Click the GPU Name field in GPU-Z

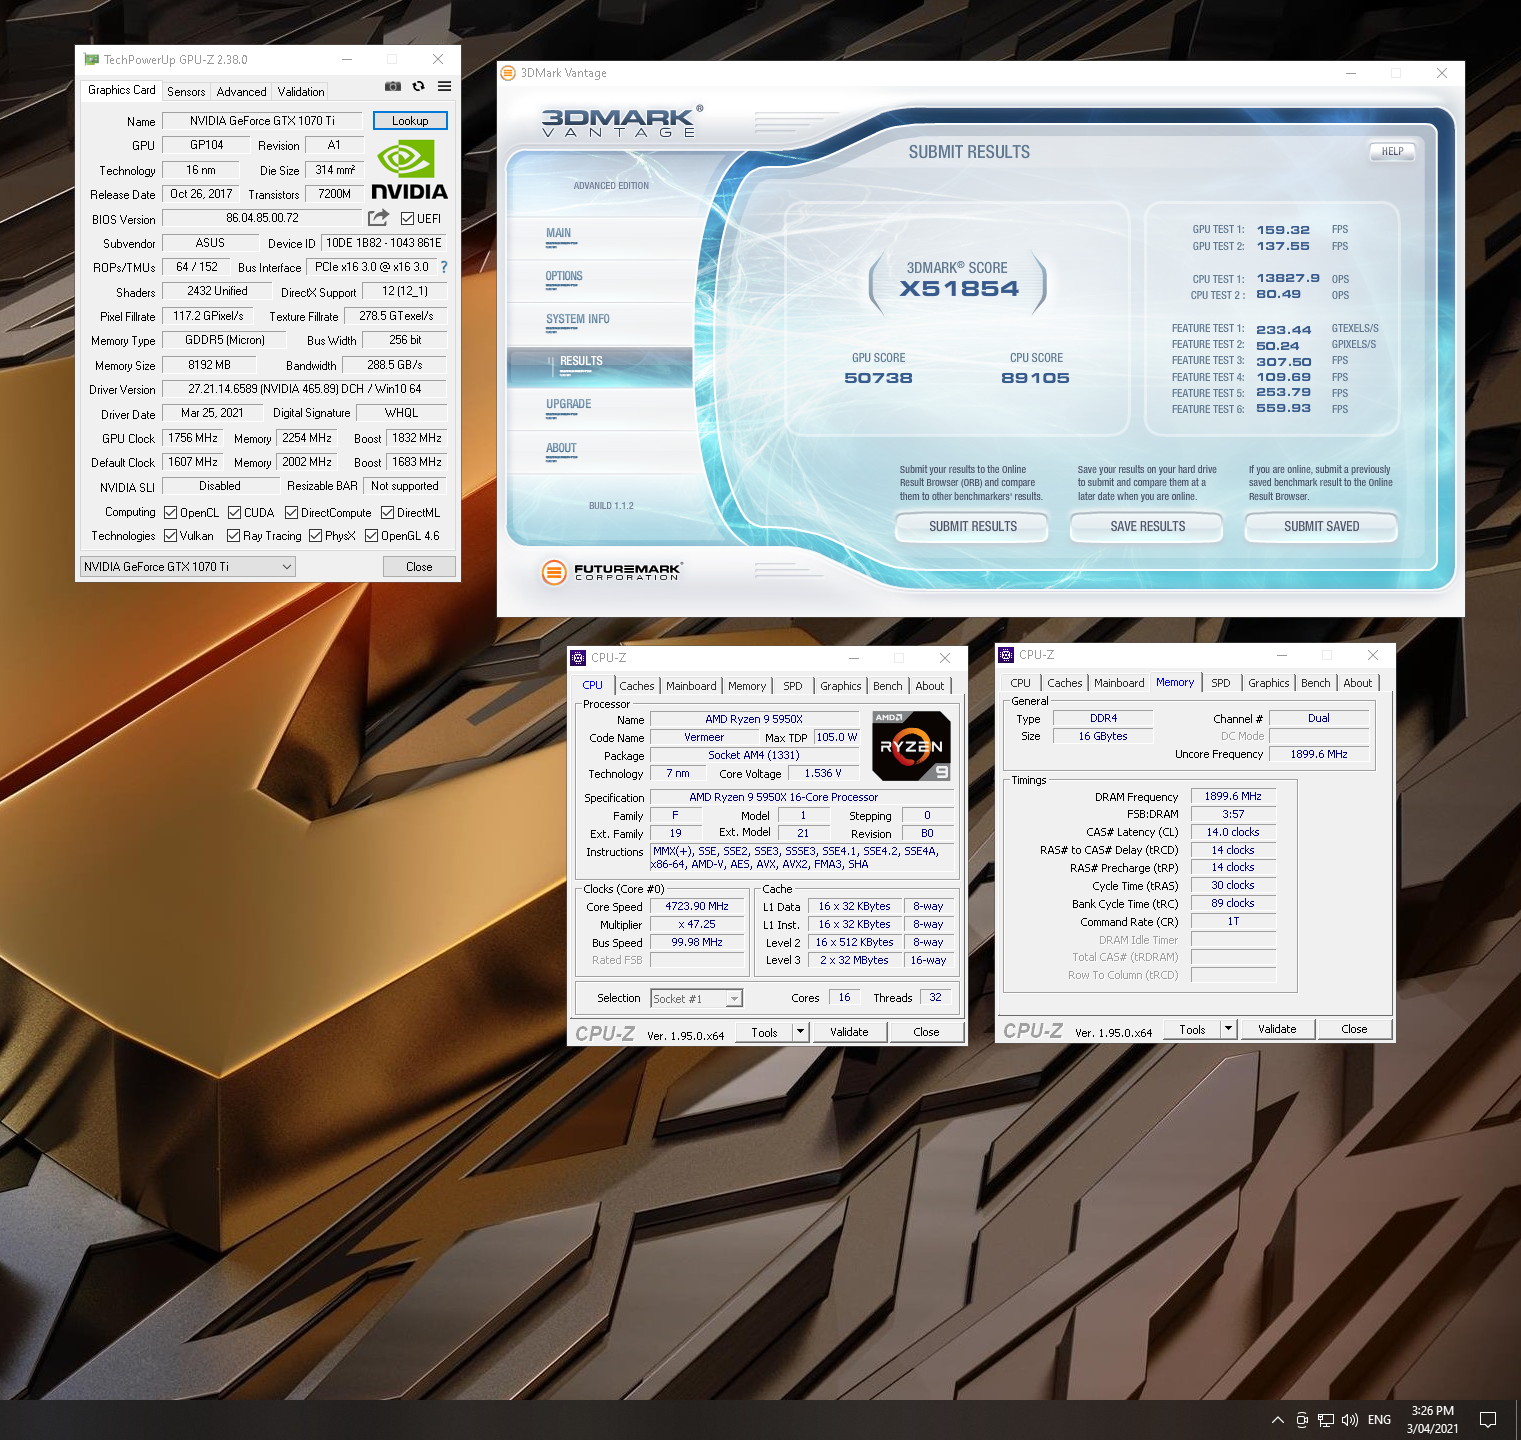[262, 121]
